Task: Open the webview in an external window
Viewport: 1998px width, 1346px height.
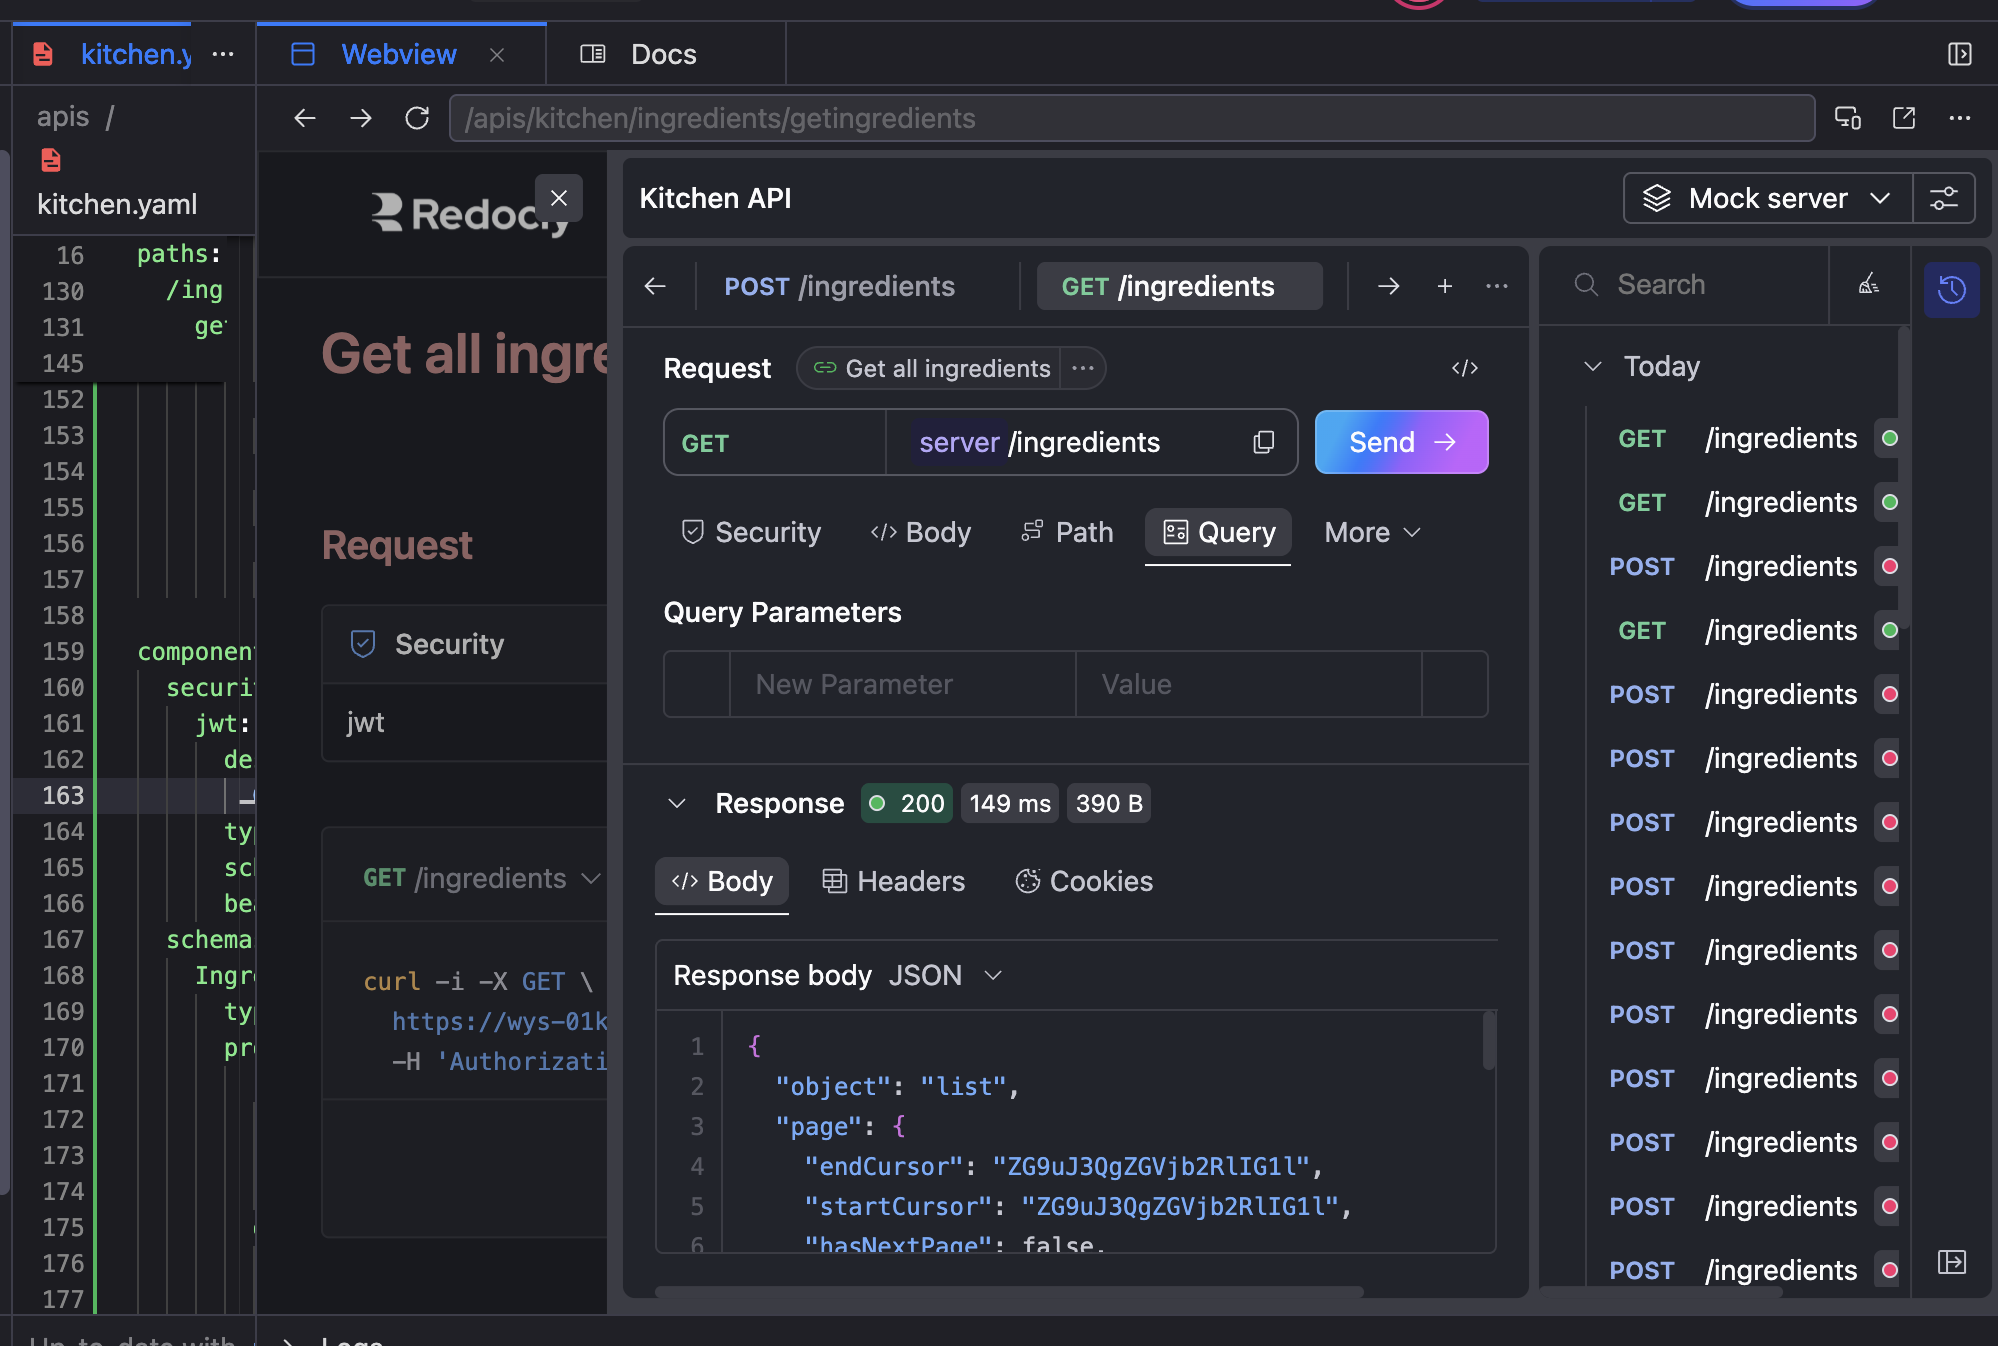Action: tap(1904, 118)
